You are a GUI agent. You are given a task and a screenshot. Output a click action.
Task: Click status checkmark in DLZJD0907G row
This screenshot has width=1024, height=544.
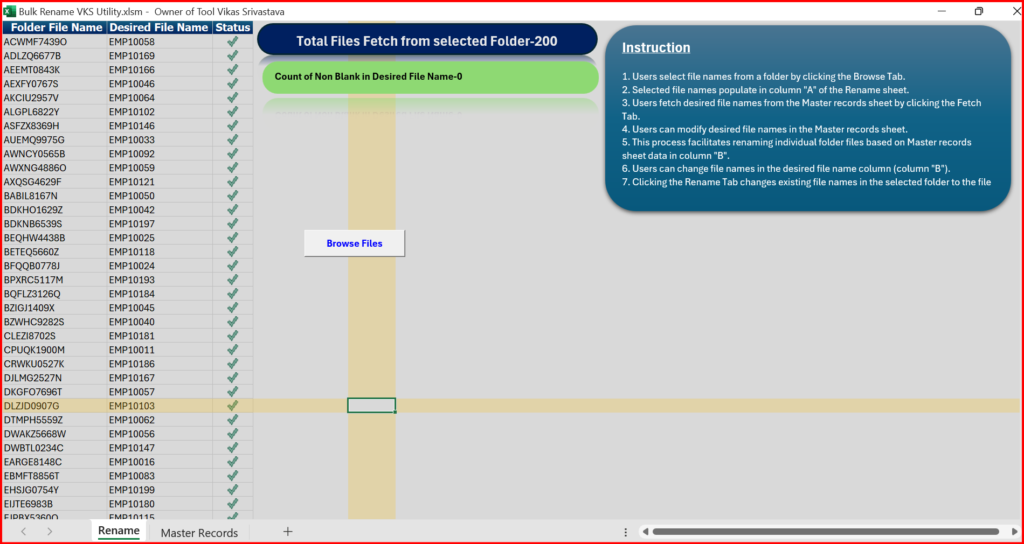point(233,406)
